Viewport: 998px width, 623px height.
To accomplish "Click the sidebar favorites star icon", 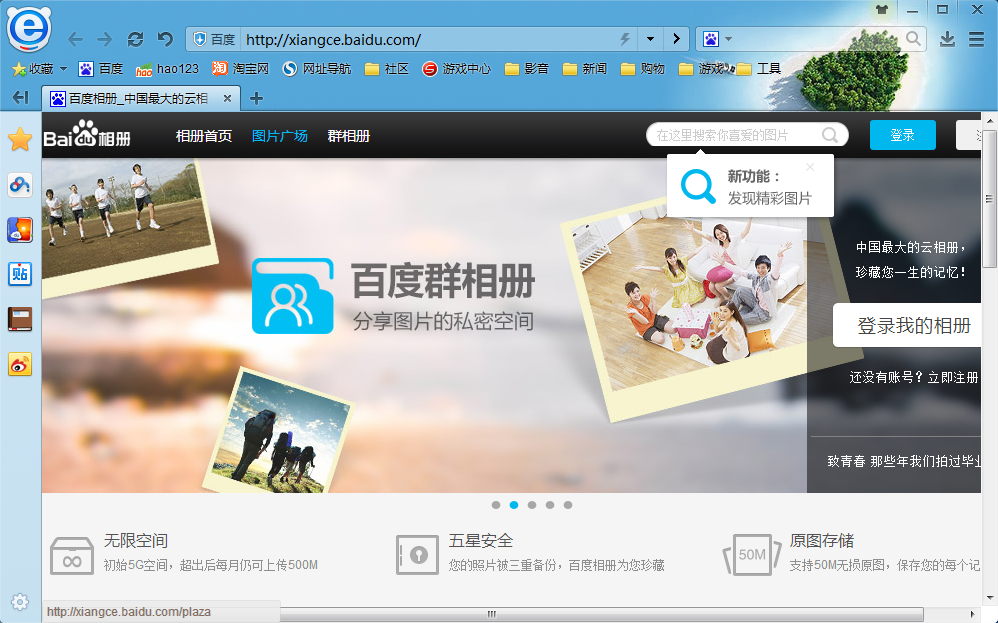I will tap(20, 139).
